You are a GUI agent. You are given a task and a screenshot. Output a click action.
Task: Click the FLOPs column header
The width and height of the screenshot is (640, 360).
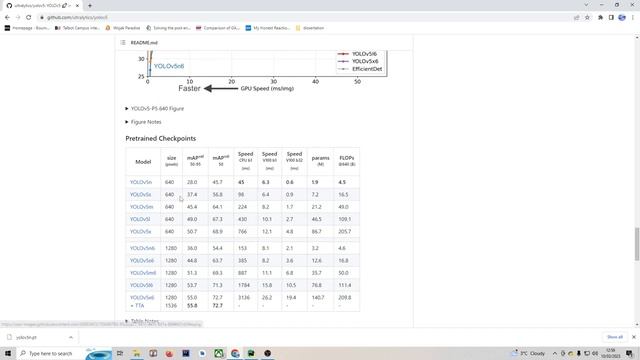[x=347, y=161]
